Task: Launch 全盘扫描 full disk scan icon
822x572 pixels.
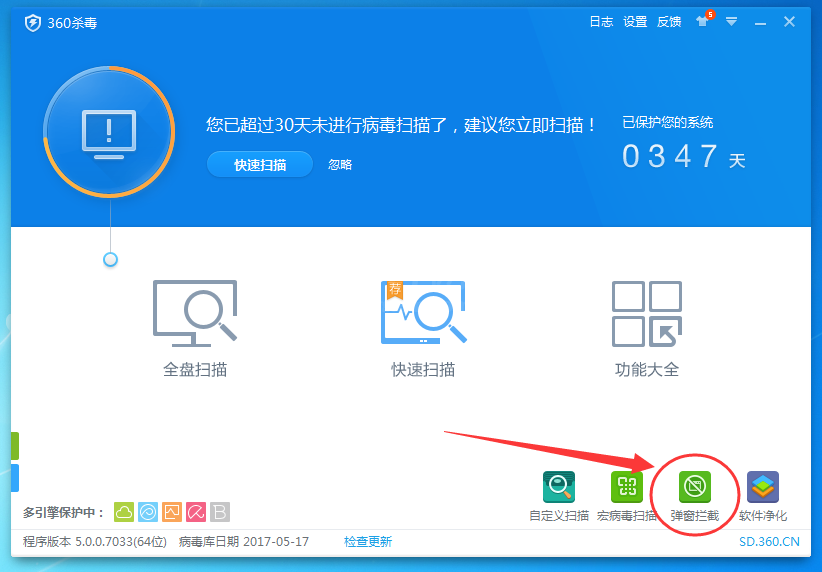Action: 195,313
